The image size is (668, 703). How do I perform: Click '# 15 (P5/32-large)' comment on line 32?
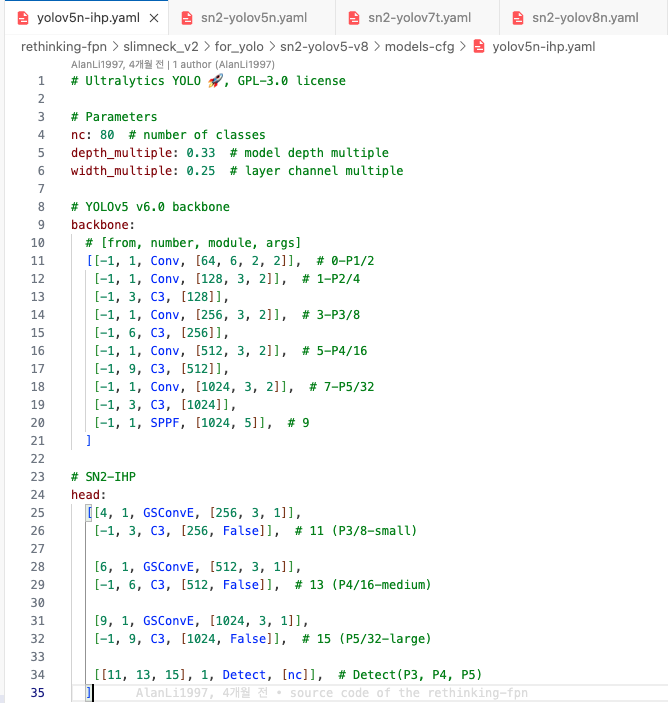point(367,638)
